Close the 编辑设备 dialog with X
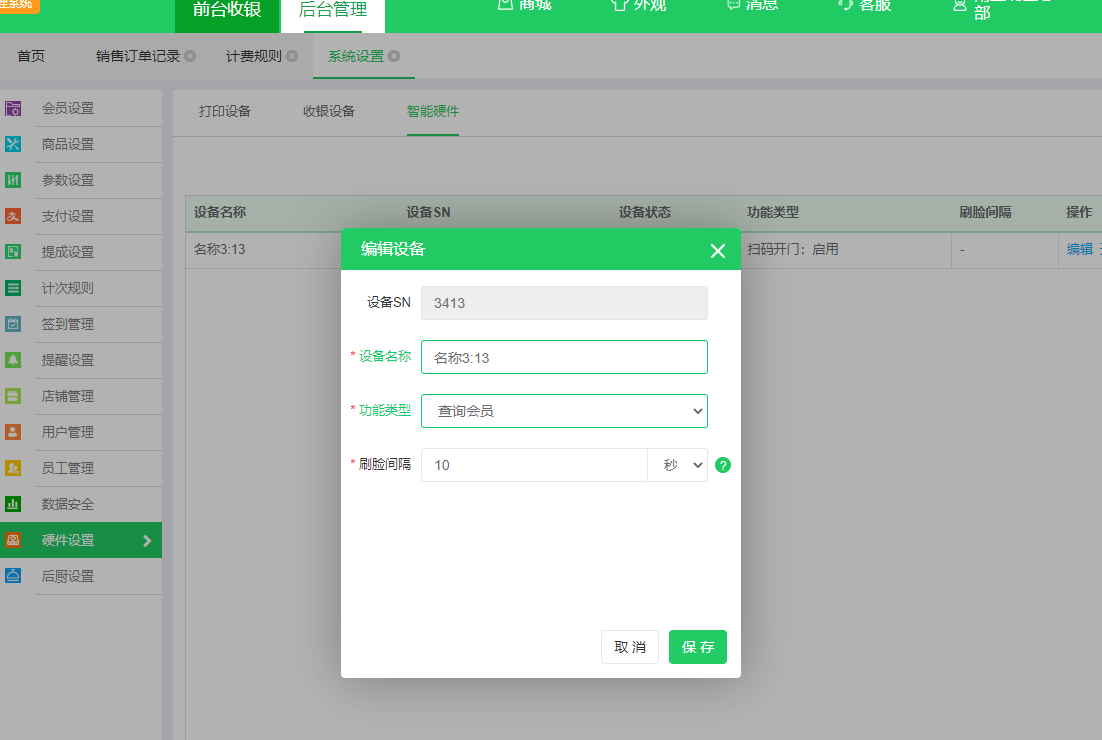 [717, 250]
